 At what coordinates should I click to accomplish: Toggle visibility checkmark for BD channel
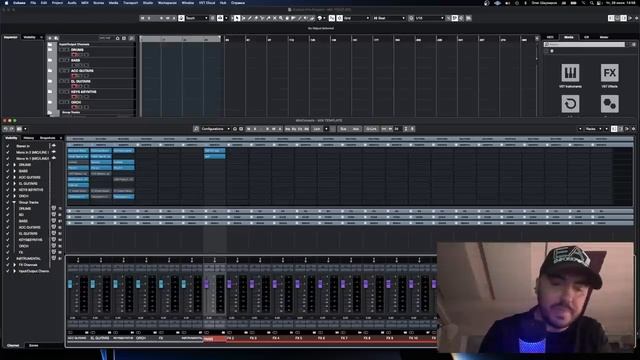pyautogui.click(x=7, y=215)
